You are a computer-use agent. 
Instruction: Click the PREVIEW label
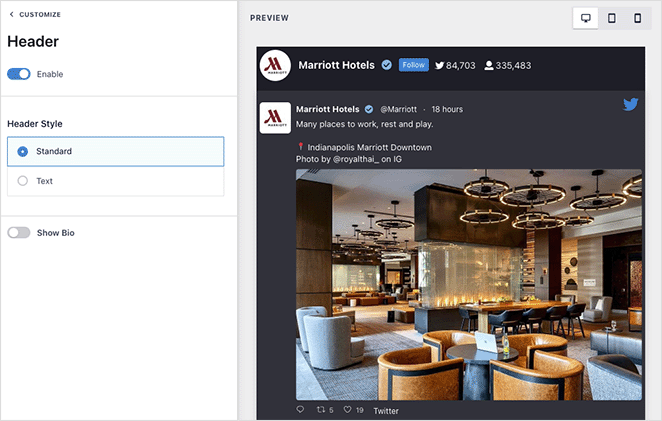[x=269, y=18]
